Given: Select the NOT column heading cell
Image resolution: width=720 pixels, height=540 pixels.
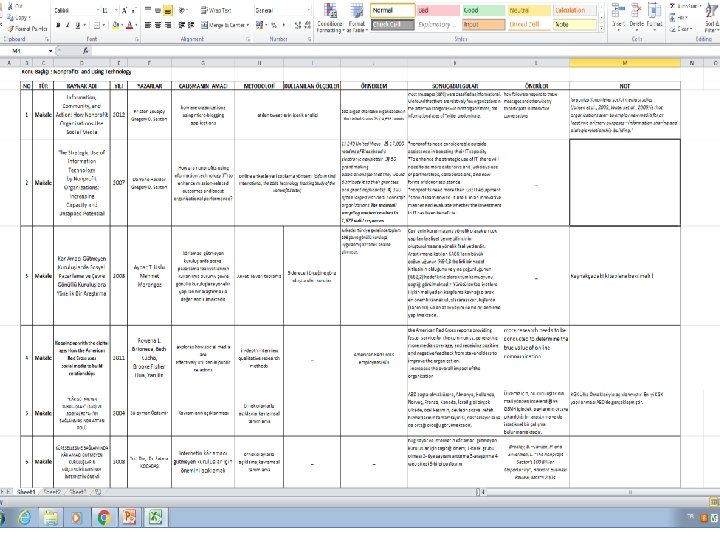Looking at the screenshot, I should click(x=624, y=86).
